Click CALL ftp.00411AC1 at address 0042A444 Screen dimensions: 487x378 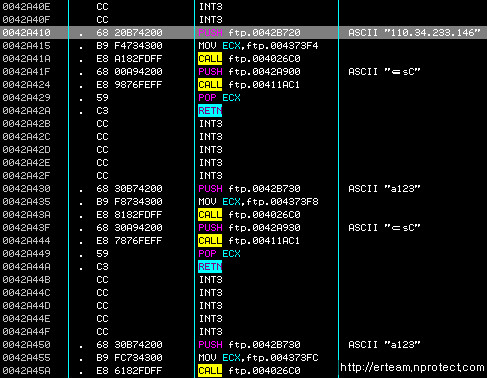point(249,241)
